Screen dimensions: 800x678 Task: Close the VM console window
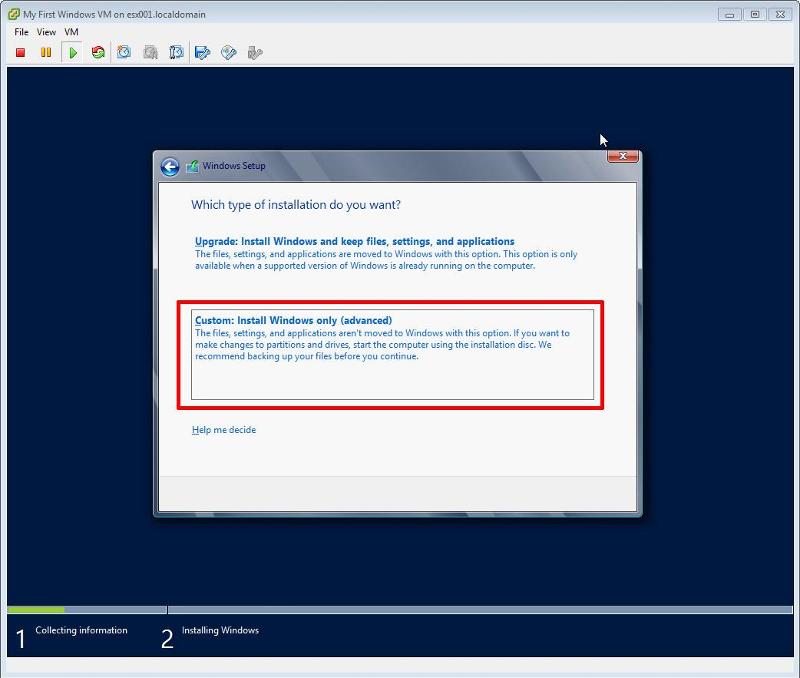click(x=781, y=15)
